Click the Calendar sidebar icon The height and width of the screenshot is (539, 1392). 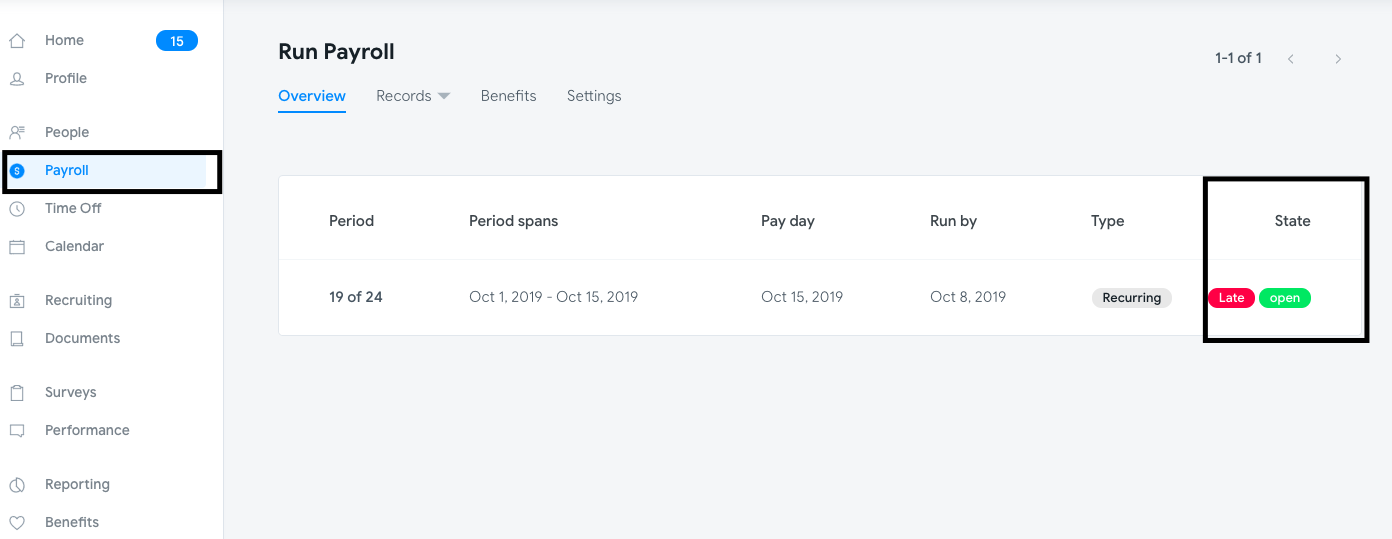(x=17, y=247)
